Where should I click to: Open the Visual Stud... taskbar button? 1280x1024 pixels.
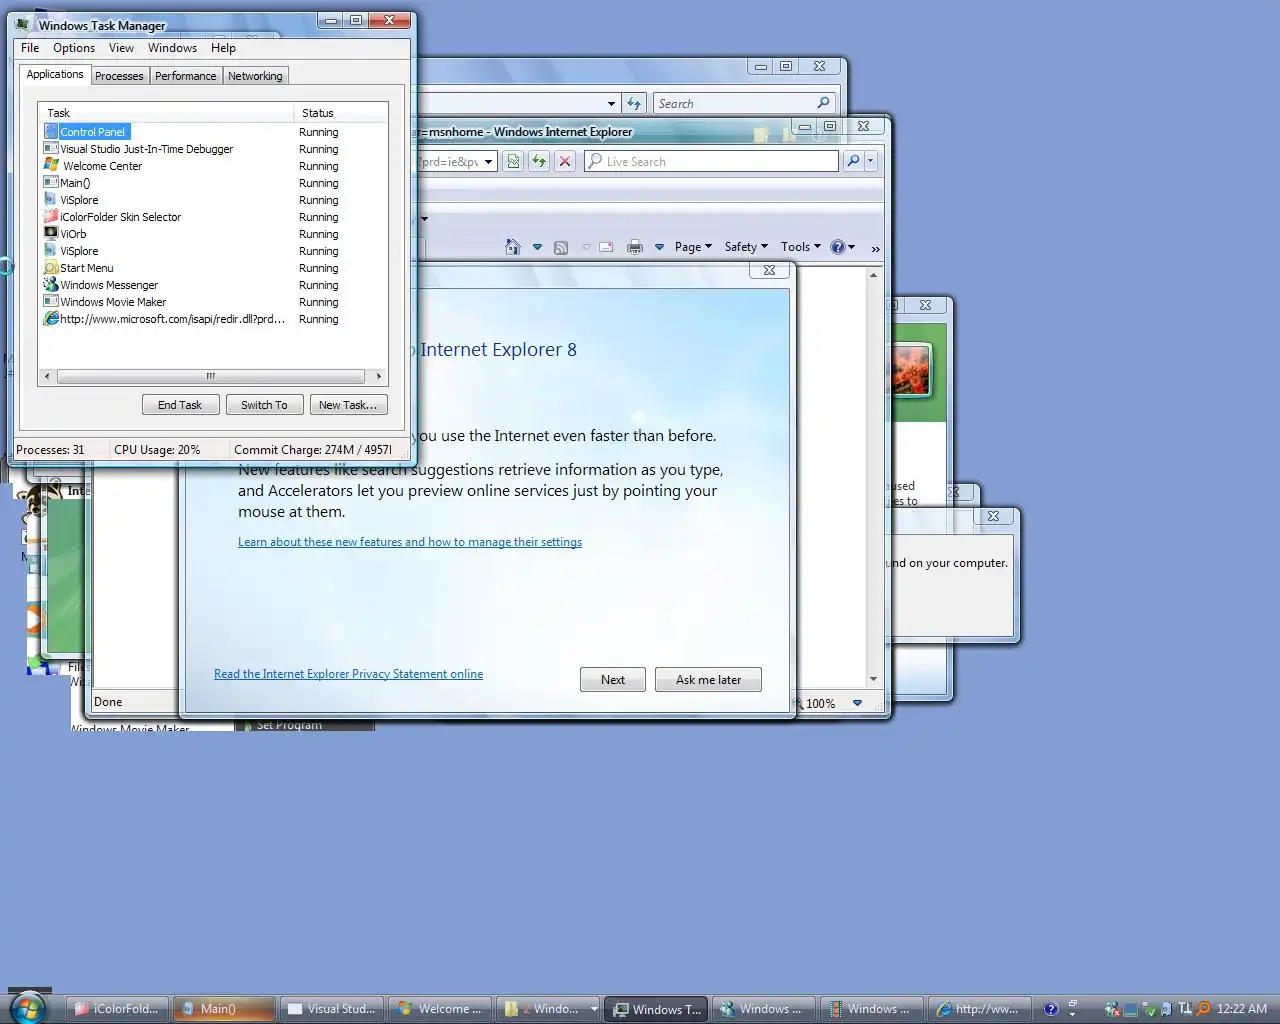coord(331,1009)
